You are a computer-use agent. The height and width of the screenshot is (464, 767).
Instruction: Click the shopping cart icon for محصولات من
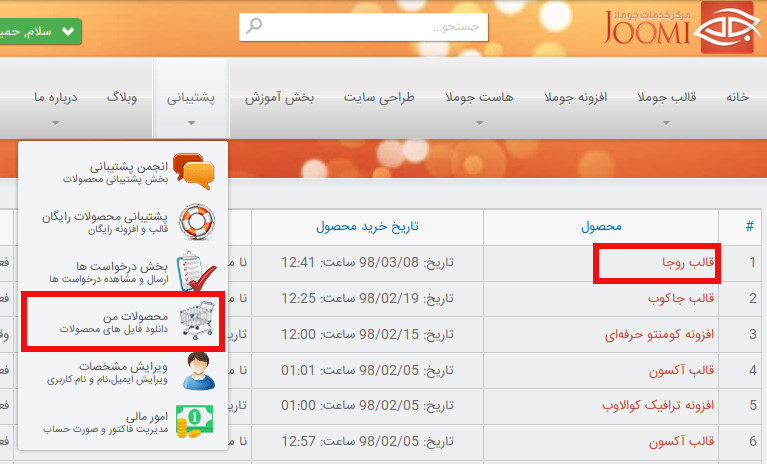tap(197, 321)
